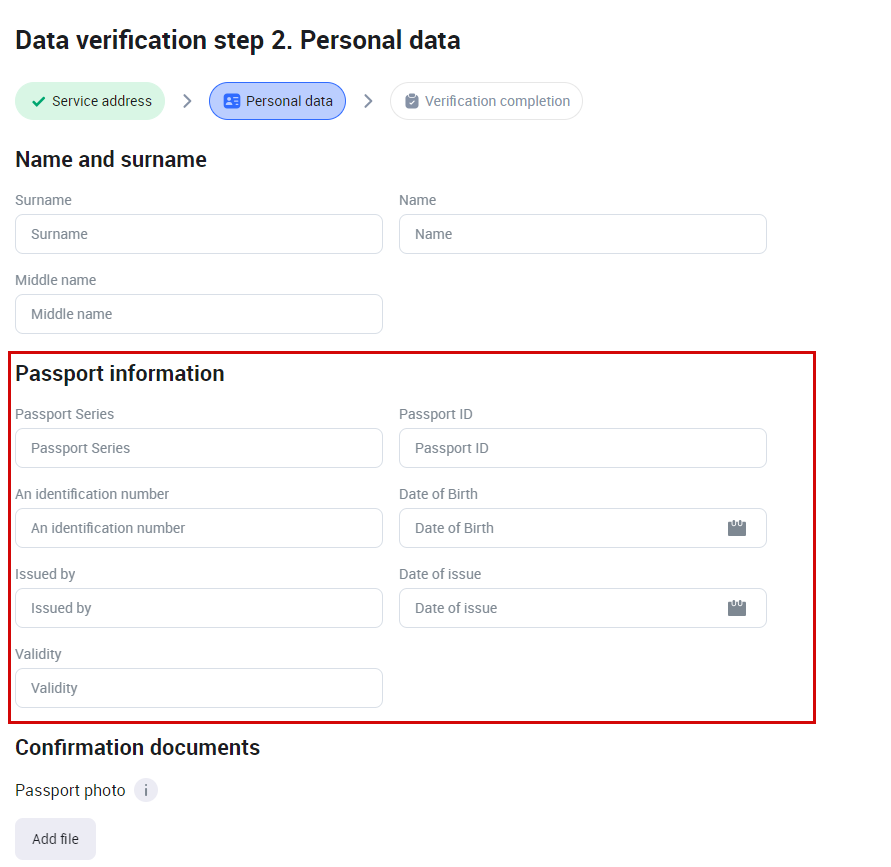This screenshot has width=891, height=867.
Task: Focus the Surname input field
Action: 198,234
